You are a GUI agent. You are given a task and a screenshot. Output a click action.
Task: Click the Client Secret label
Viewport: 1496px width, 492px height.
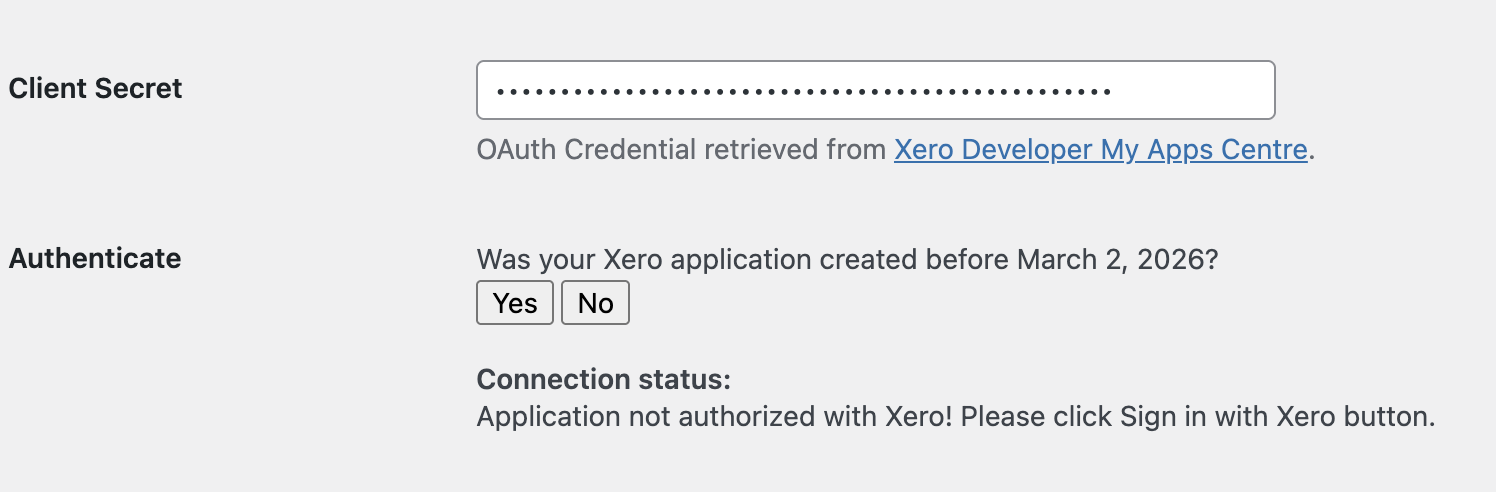click(x=95, y=88)
